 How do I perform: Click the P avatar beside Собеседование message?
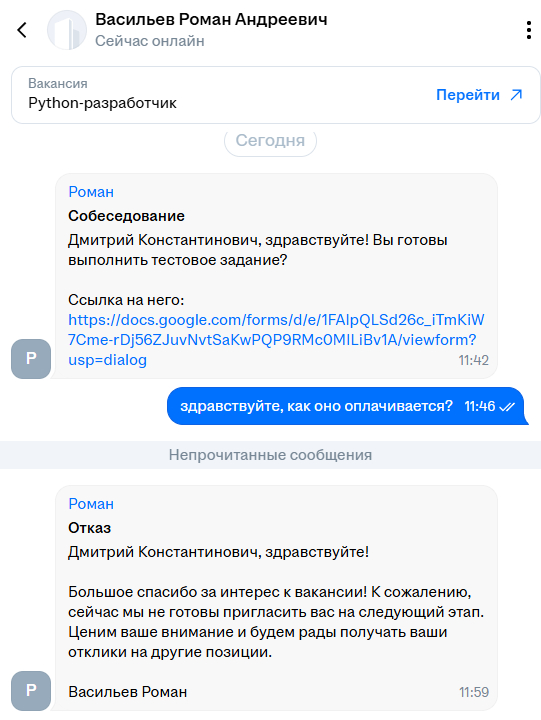[31, 359]
